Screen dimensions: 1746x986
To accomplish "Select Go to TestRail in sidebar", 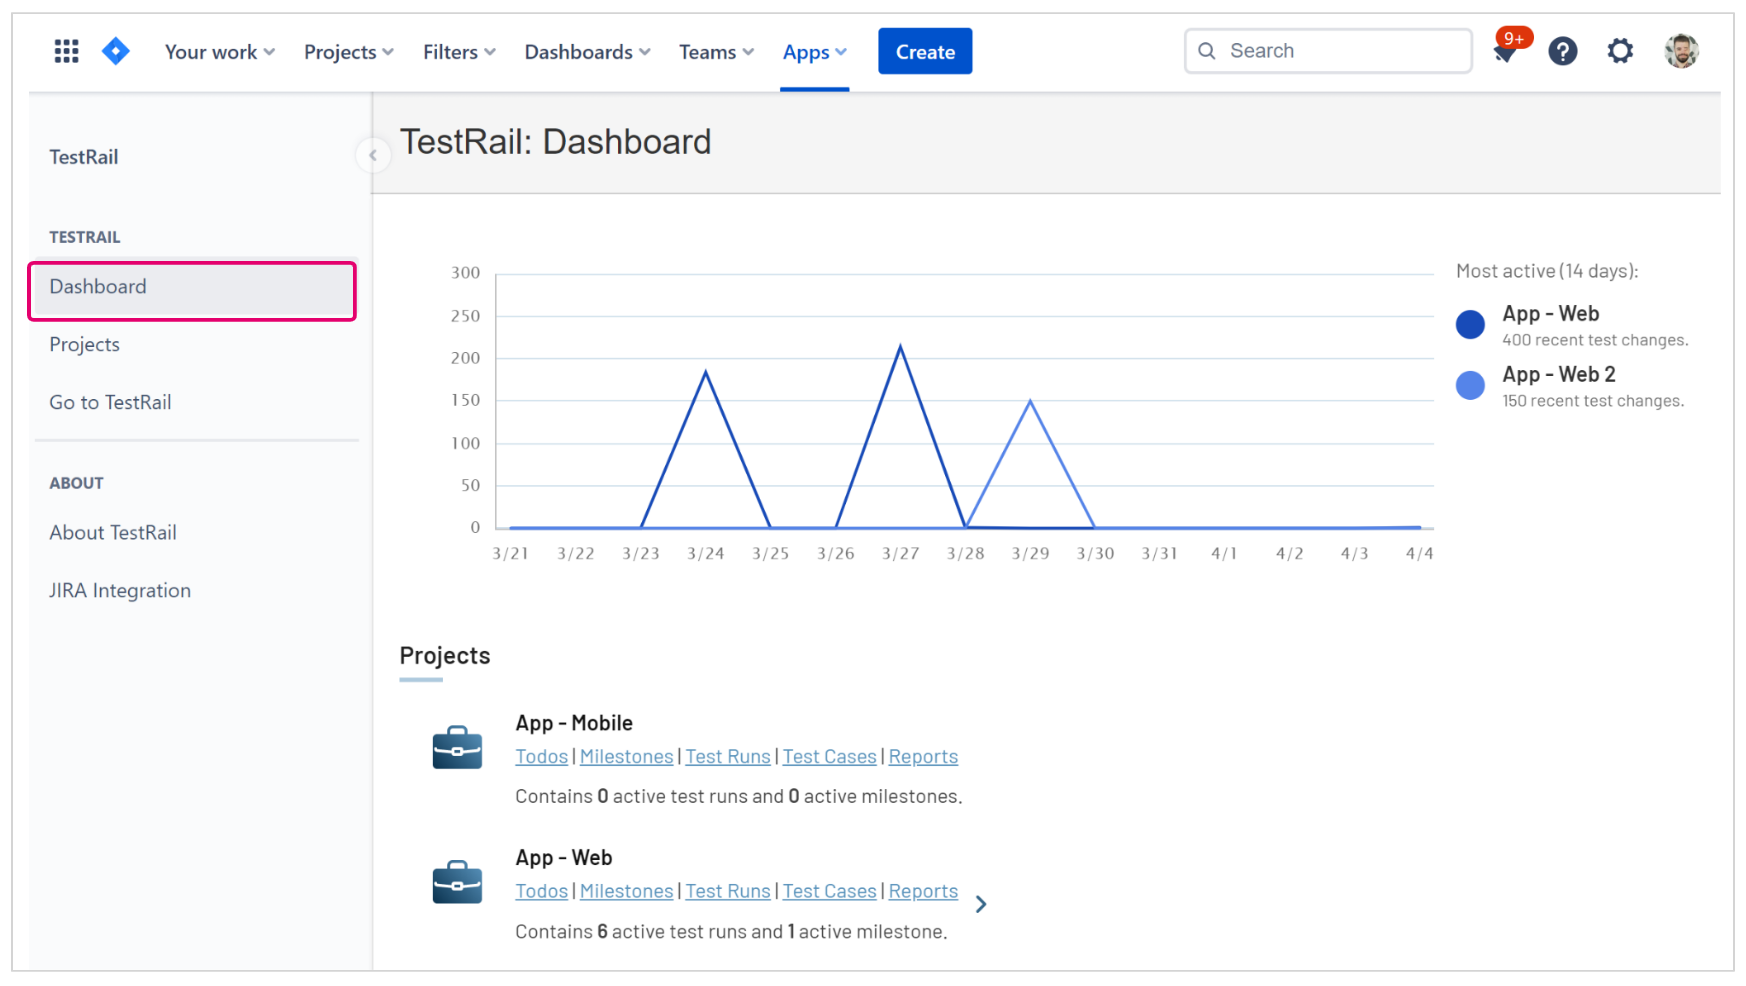I will [110, 402].
